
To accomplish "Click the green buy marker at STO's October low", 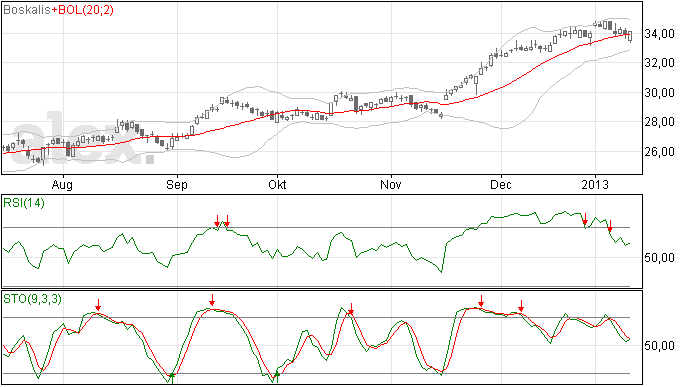I will coord(277,376).
